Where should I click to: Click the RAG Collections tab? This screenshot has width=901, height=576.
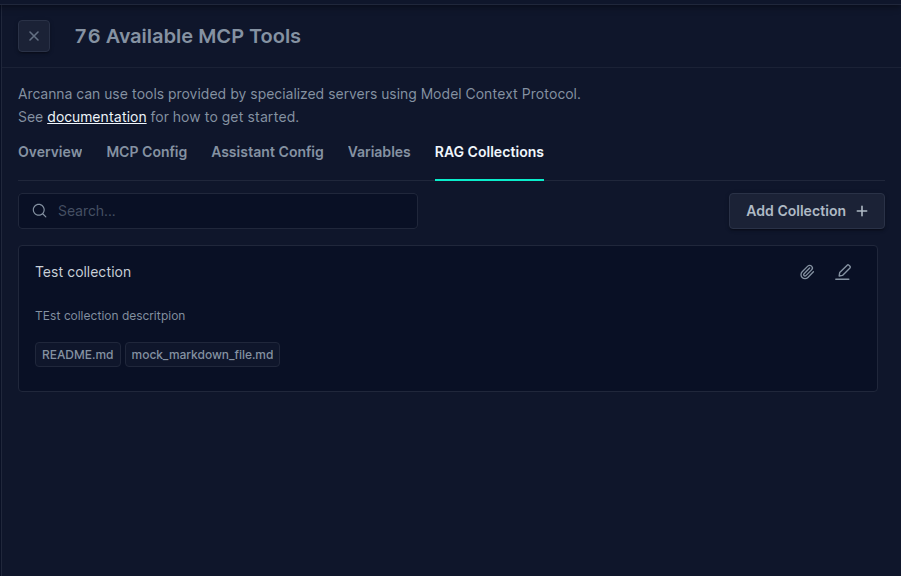[489, 152]
